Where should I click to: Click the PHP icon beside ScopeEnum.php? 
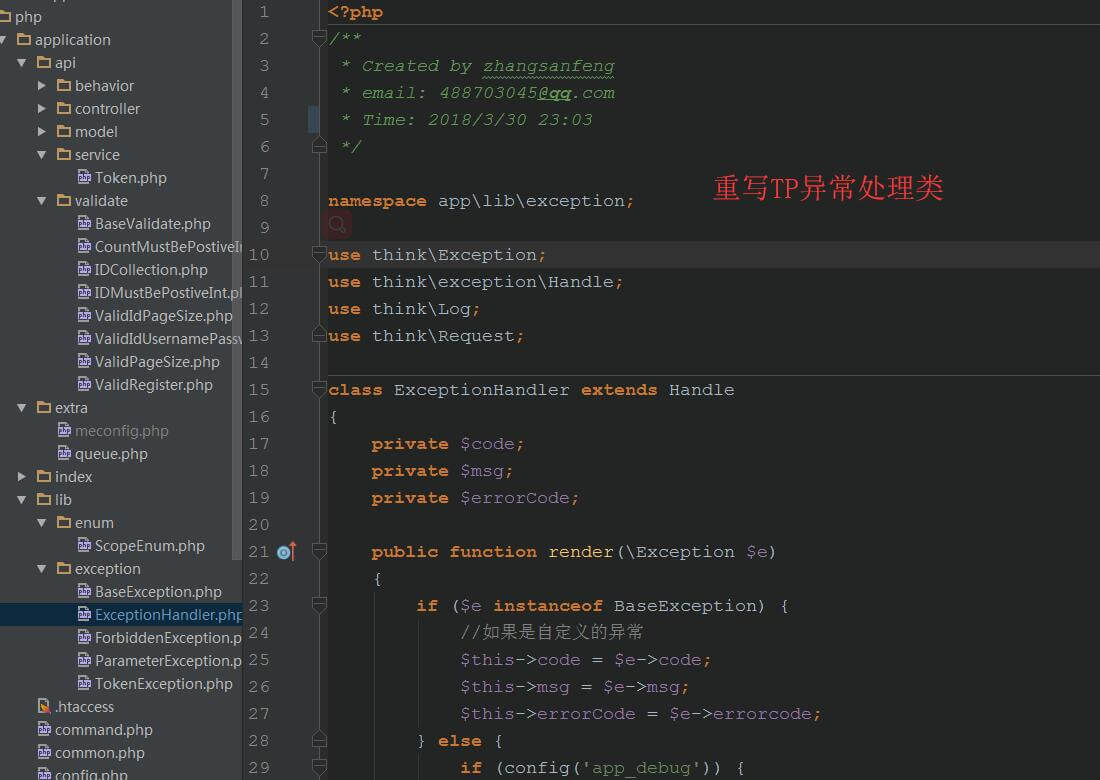(84, 546)
